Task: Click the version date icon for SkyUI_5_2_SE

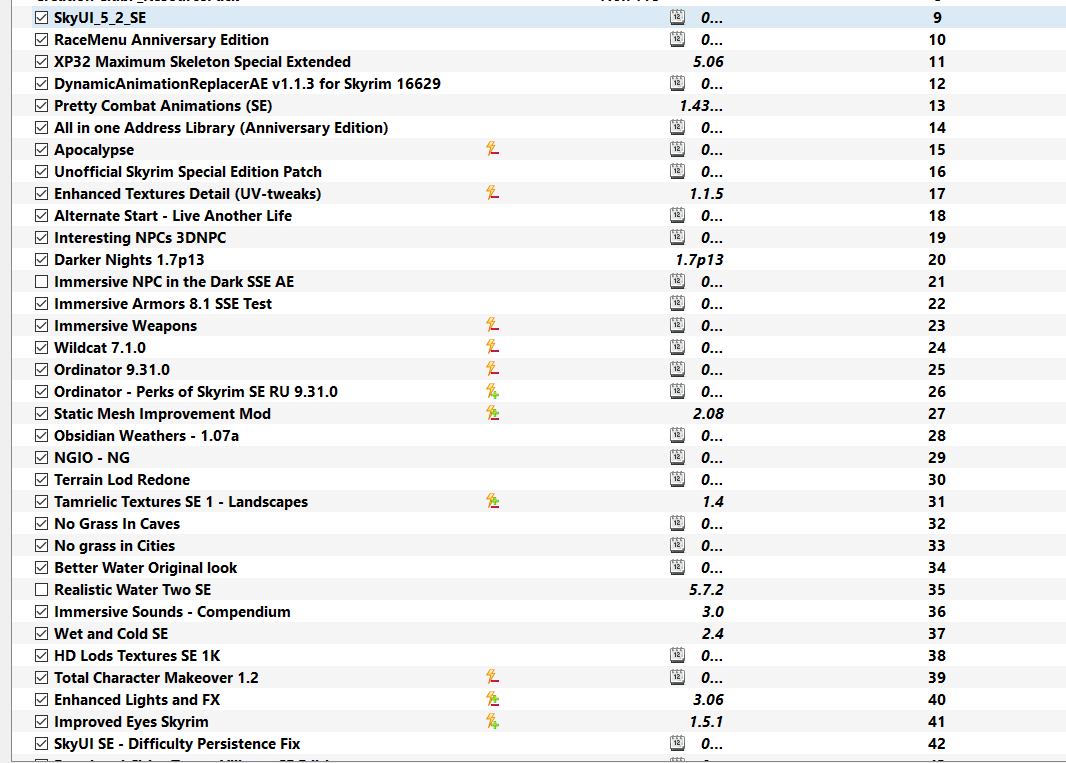Action: point(677,17)
